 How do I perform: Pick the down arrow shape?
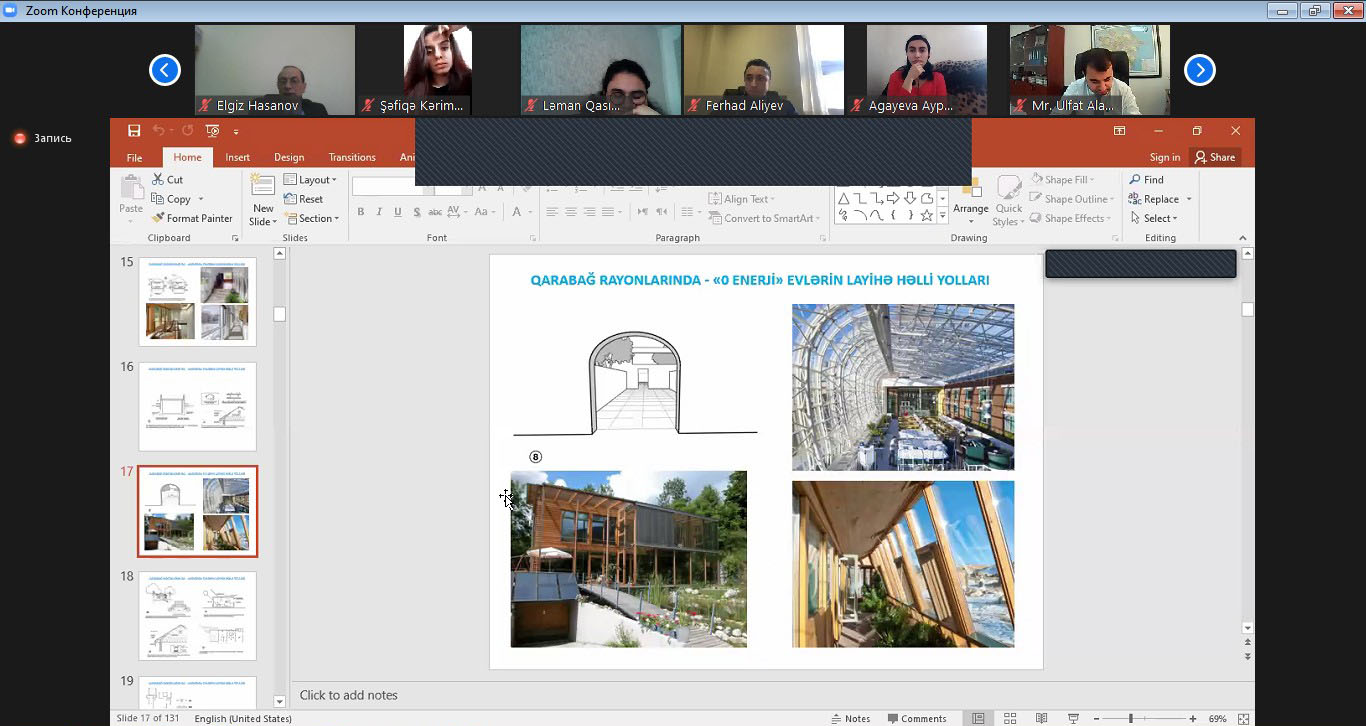pyautogui.click(x=910, y=198)
